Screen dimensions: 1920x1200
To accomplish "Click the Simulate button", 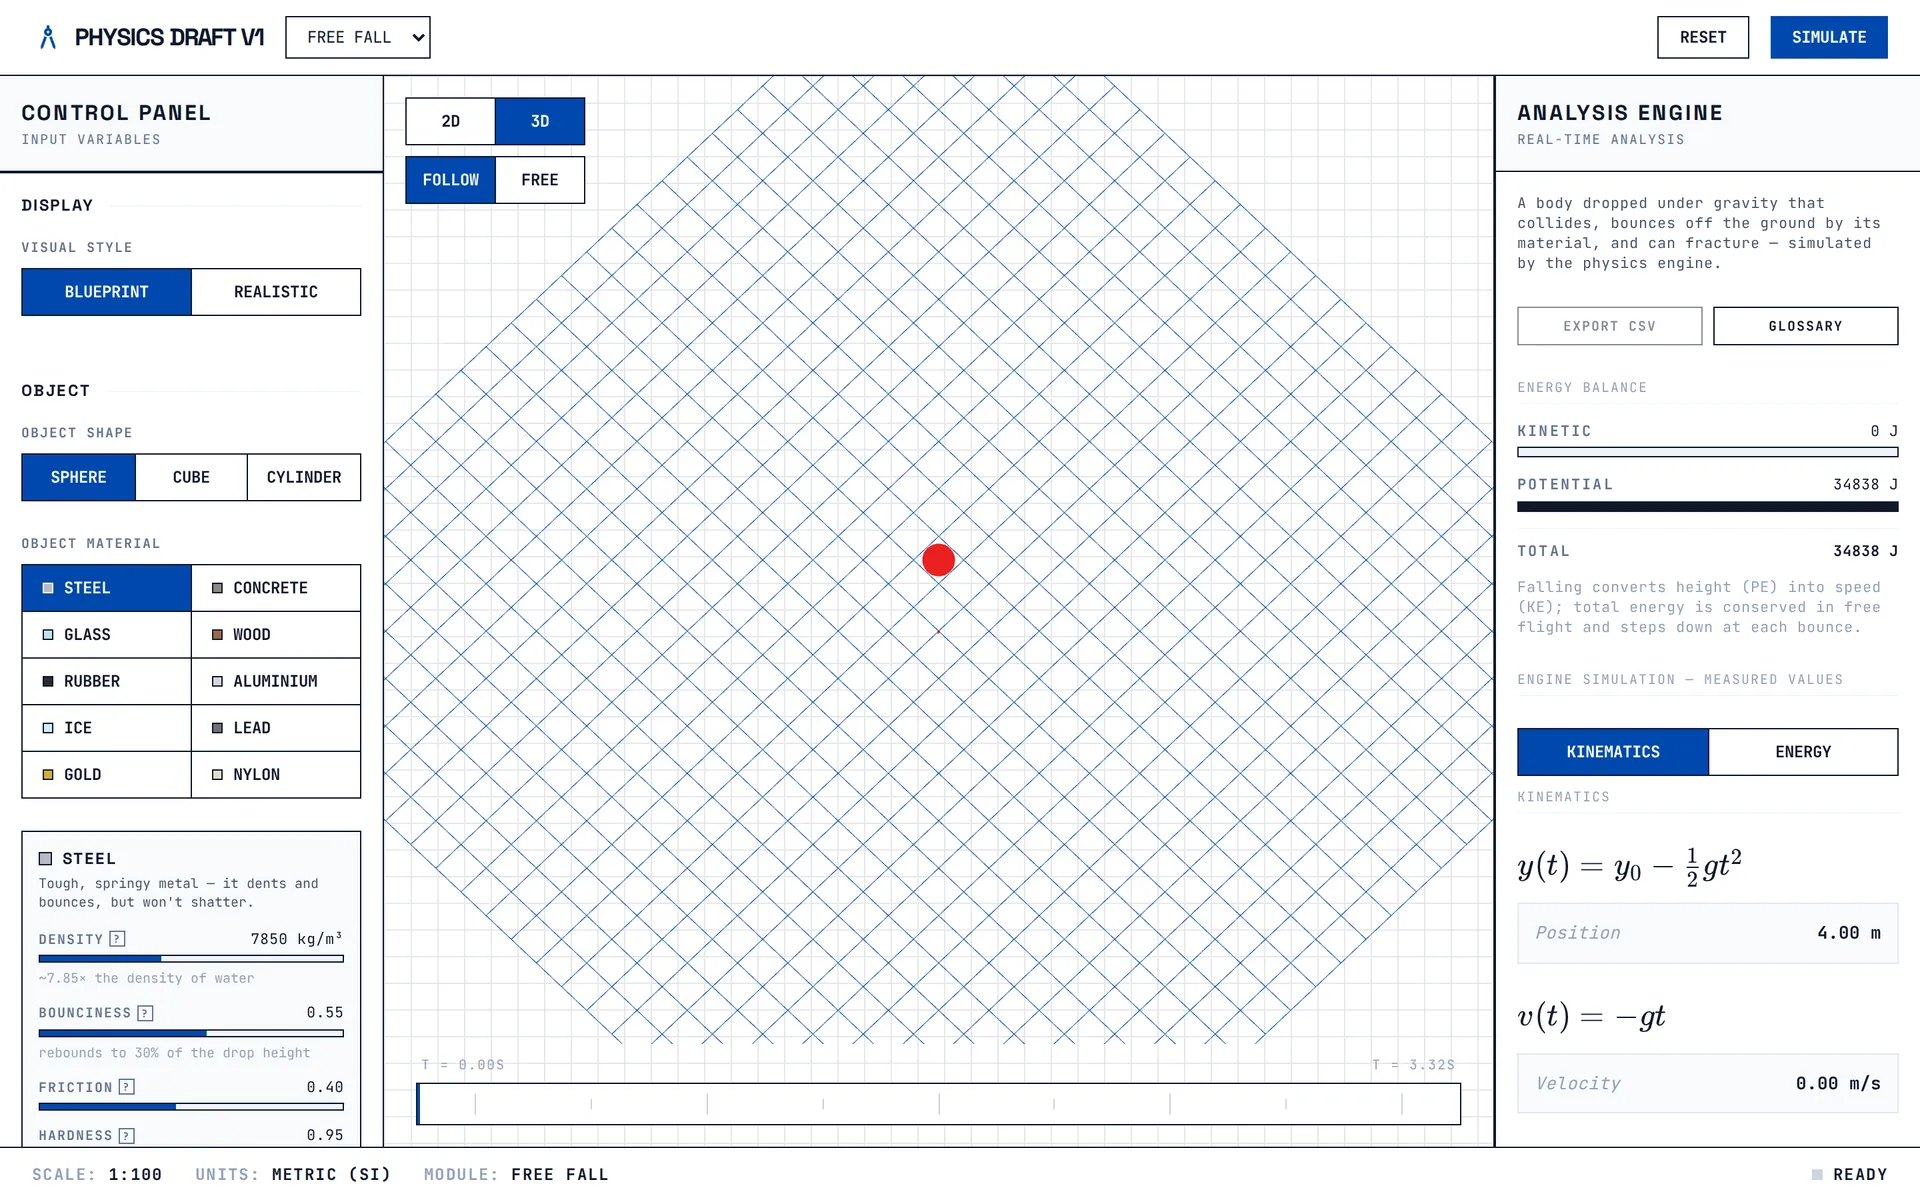I will [x=1828, y=37].
